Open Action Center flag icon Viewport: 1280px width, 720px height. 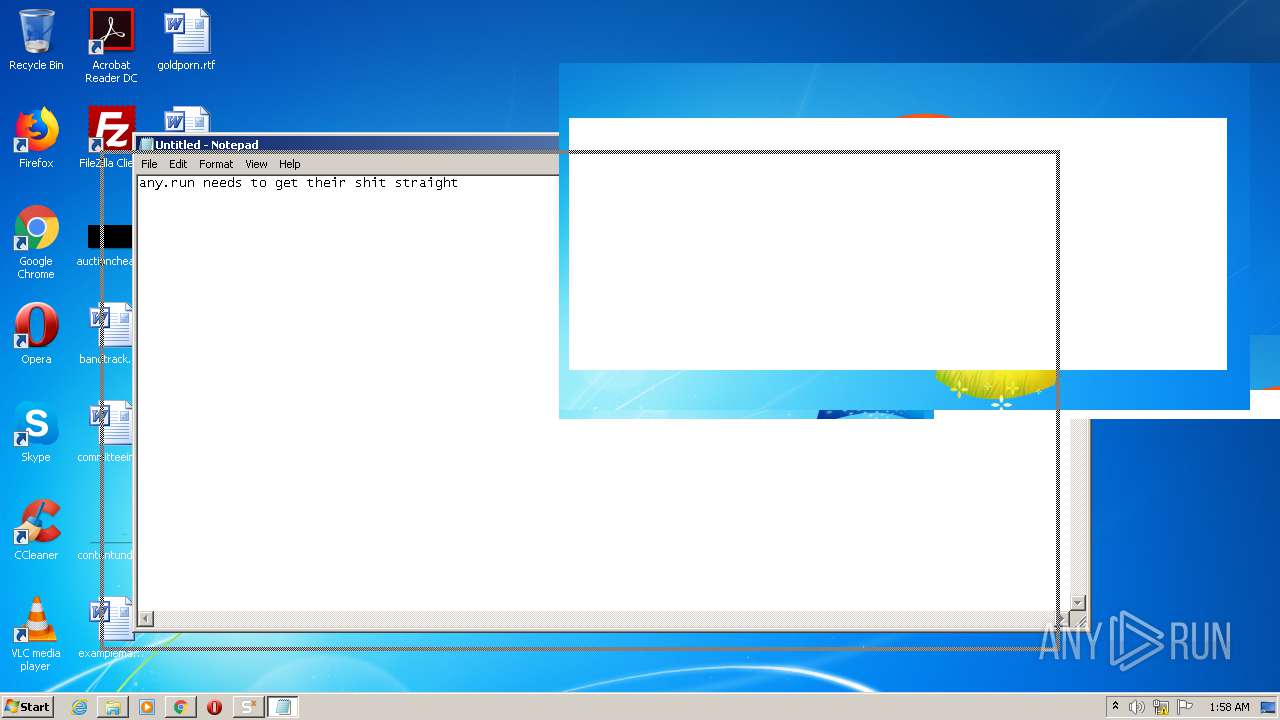tap(1185, 707)
